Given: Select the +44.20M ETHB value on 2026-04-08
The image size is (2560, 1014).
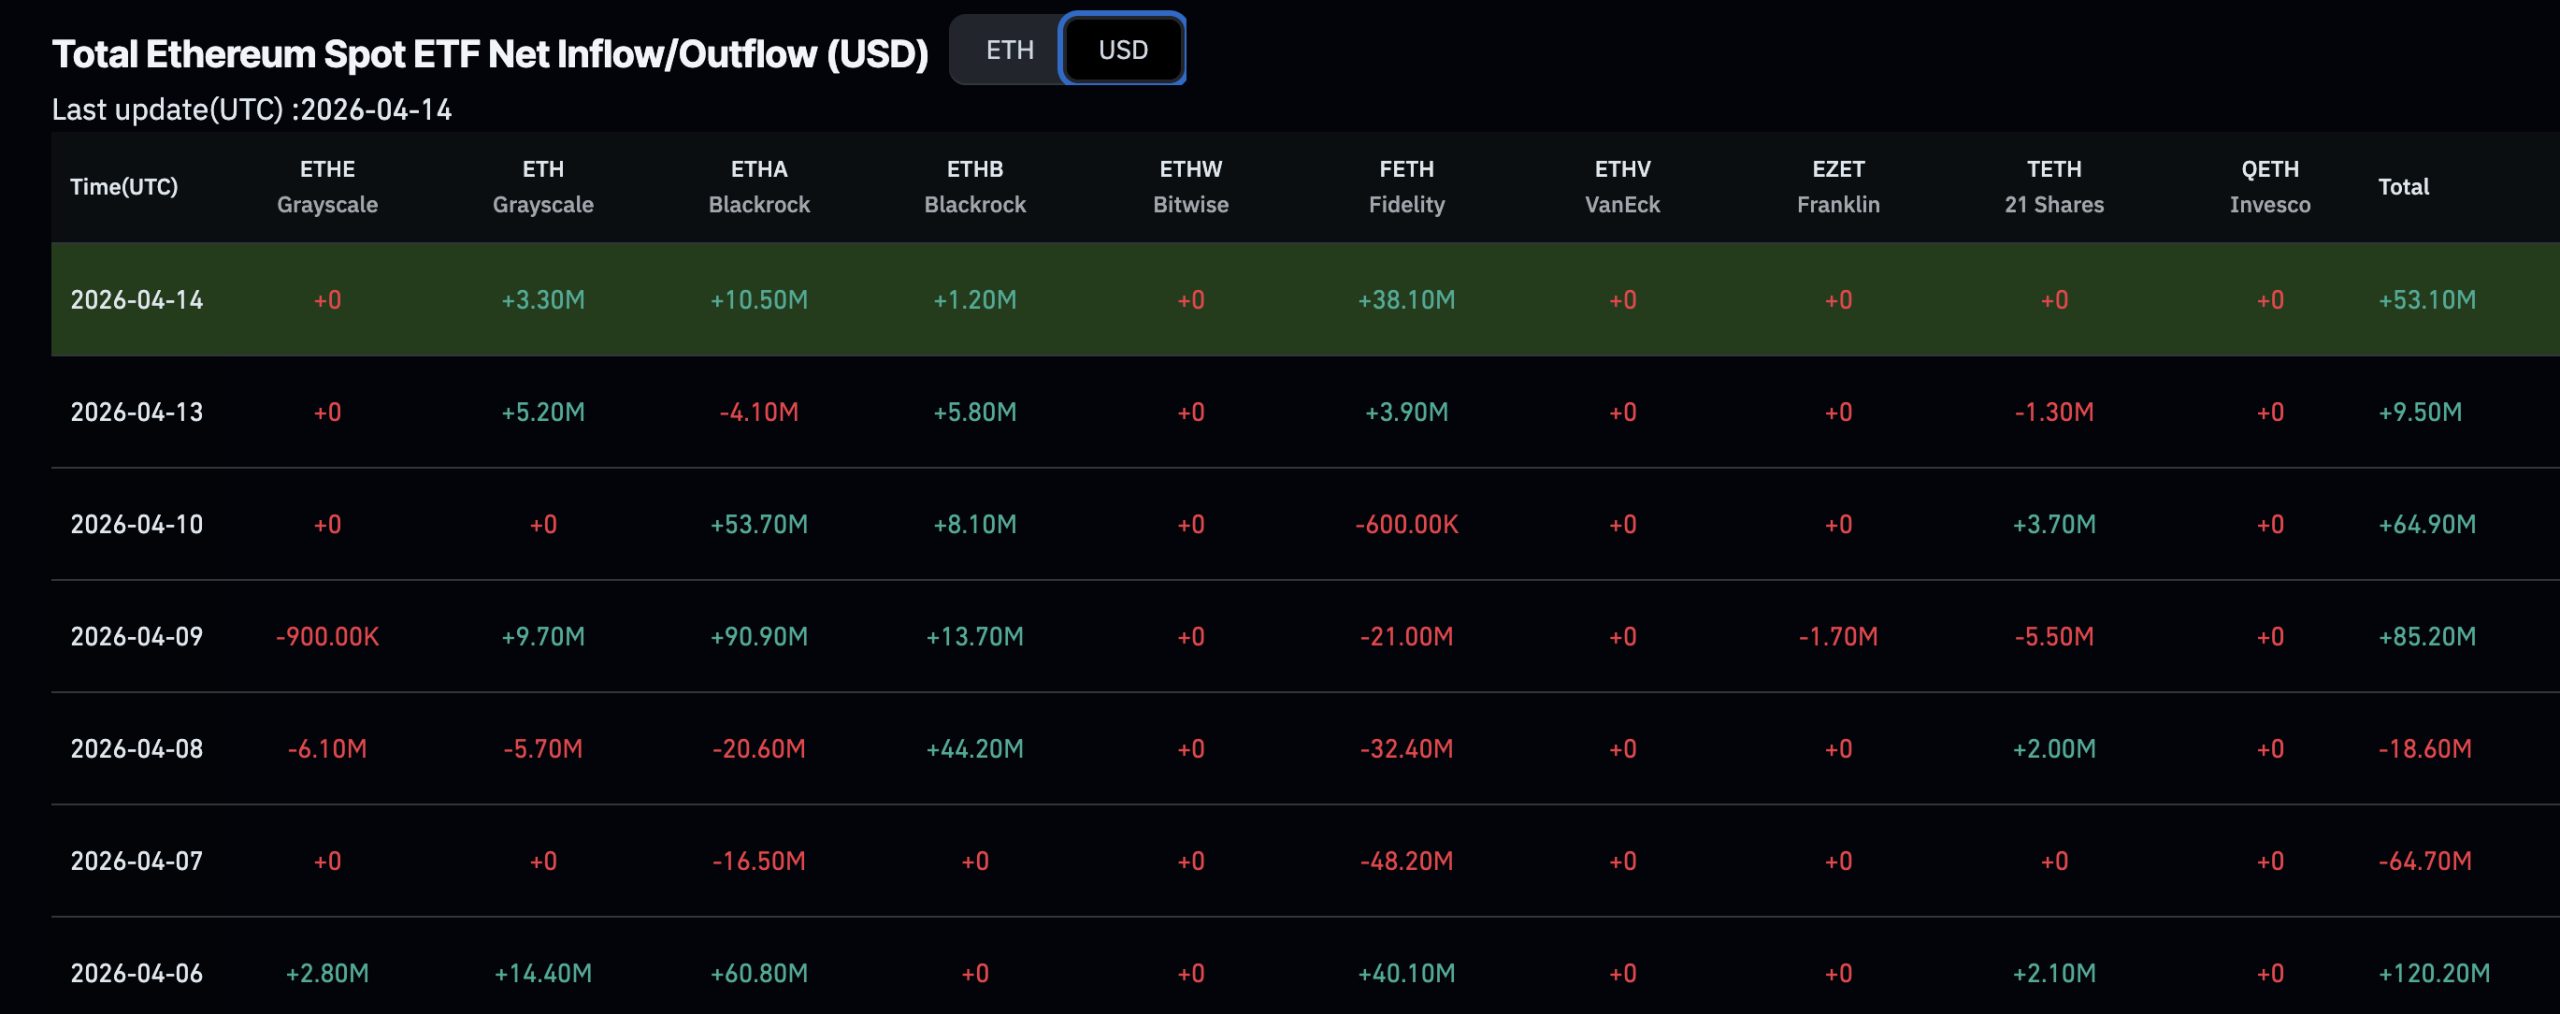Looking at the screenshot, I should 975,747.
